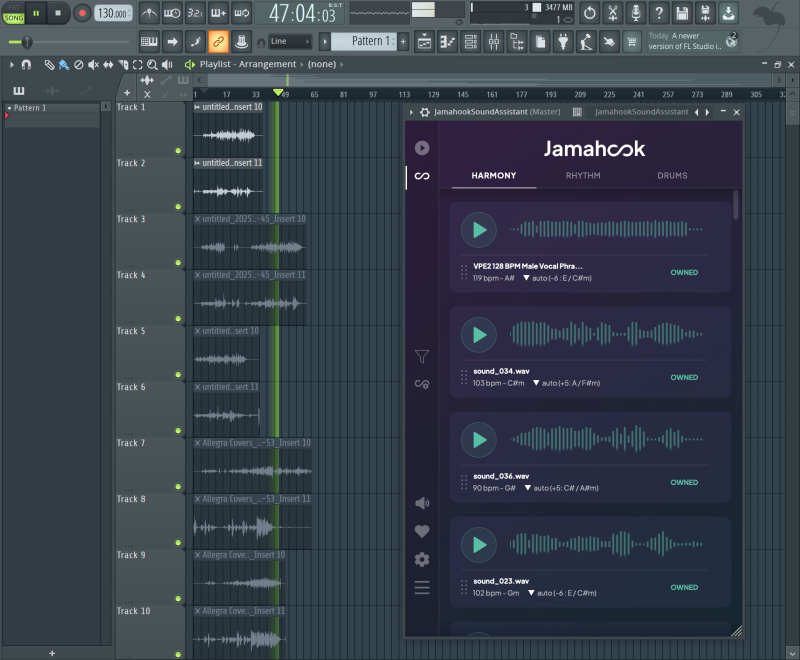The height and width of the screenshot is (660, 800).
Task: Open favorites heart icon in Jamahook sidebar
Action: (421, 531)
